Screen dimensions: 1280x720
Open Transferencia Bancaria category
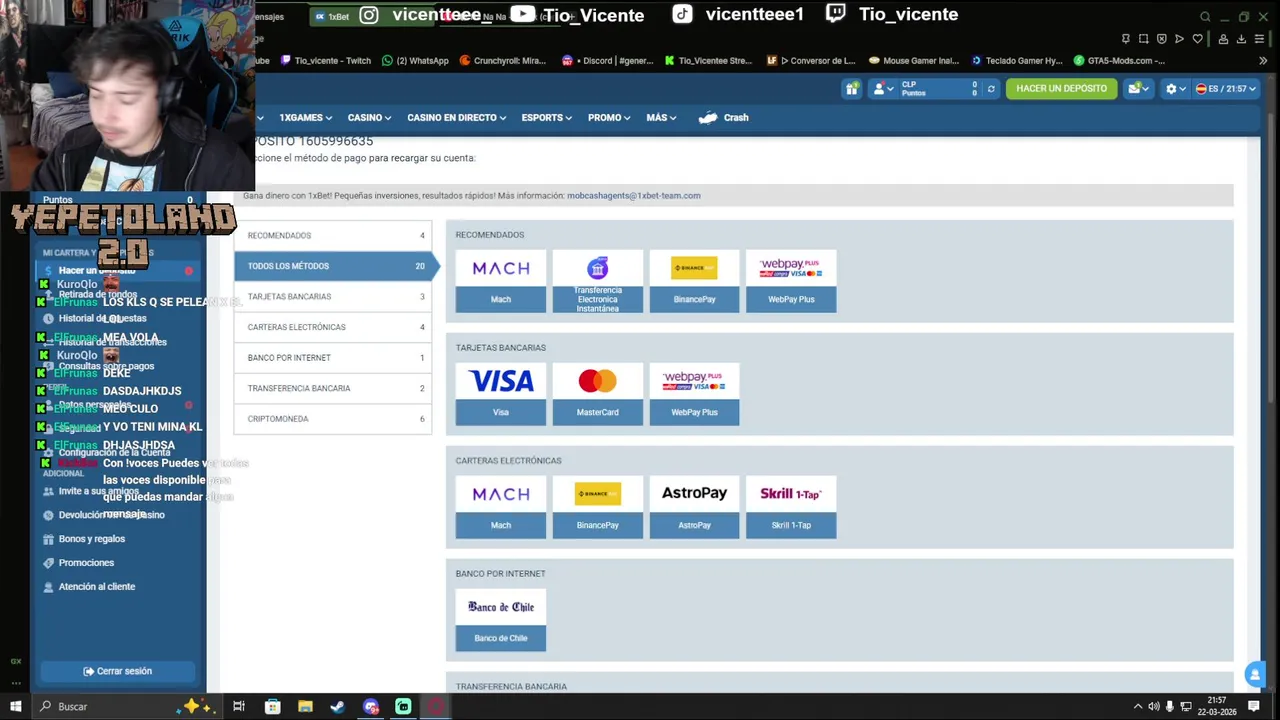click(x=333, y=388)
